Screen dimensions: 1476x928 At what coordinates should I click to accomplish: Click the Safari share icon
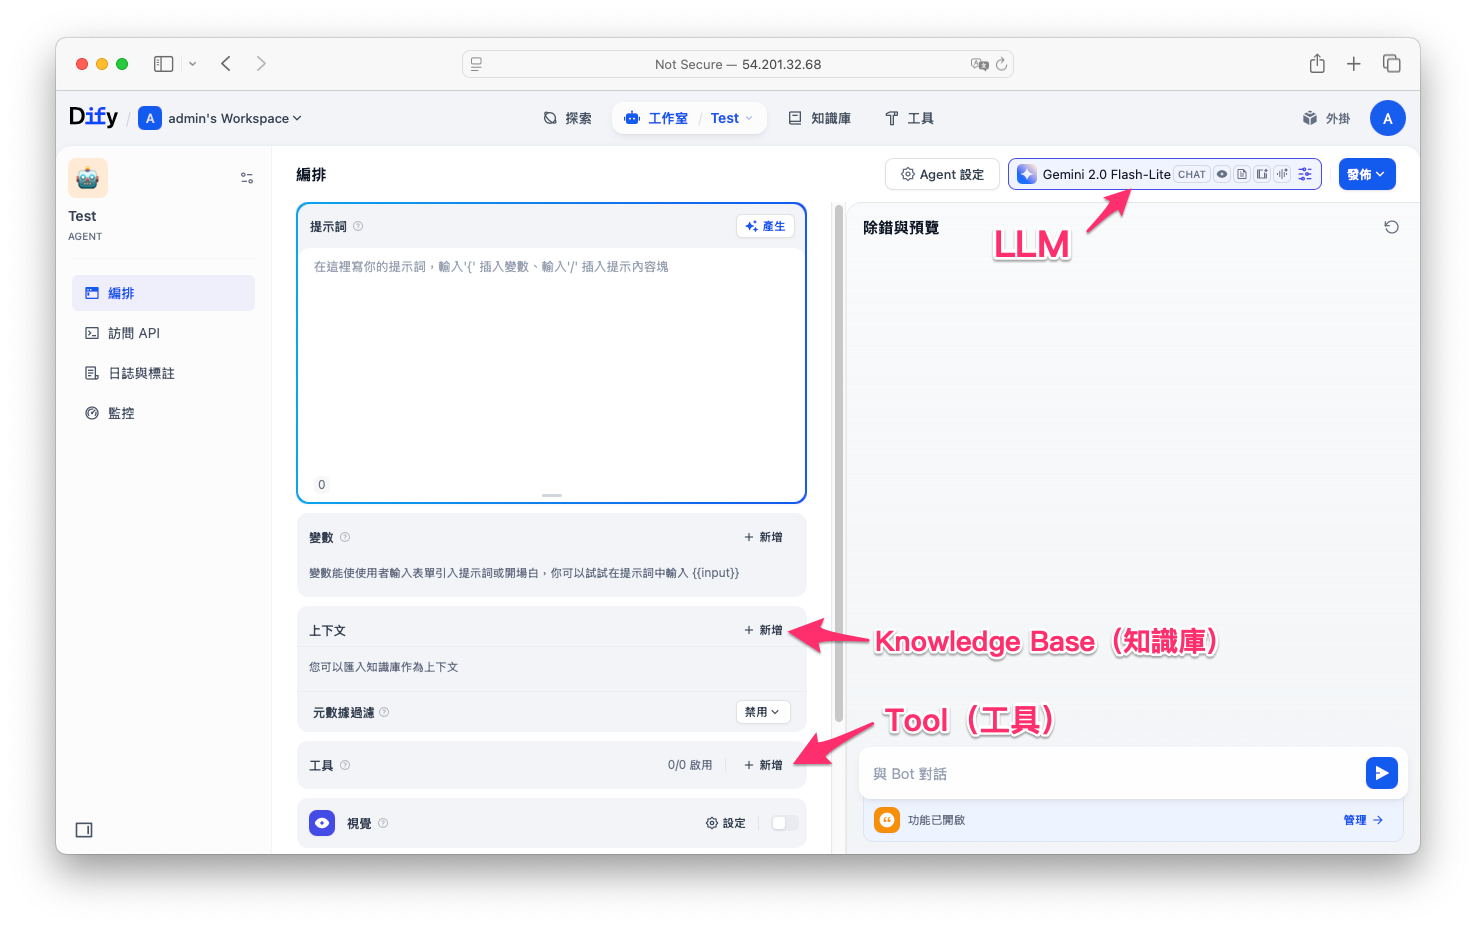1317,64
